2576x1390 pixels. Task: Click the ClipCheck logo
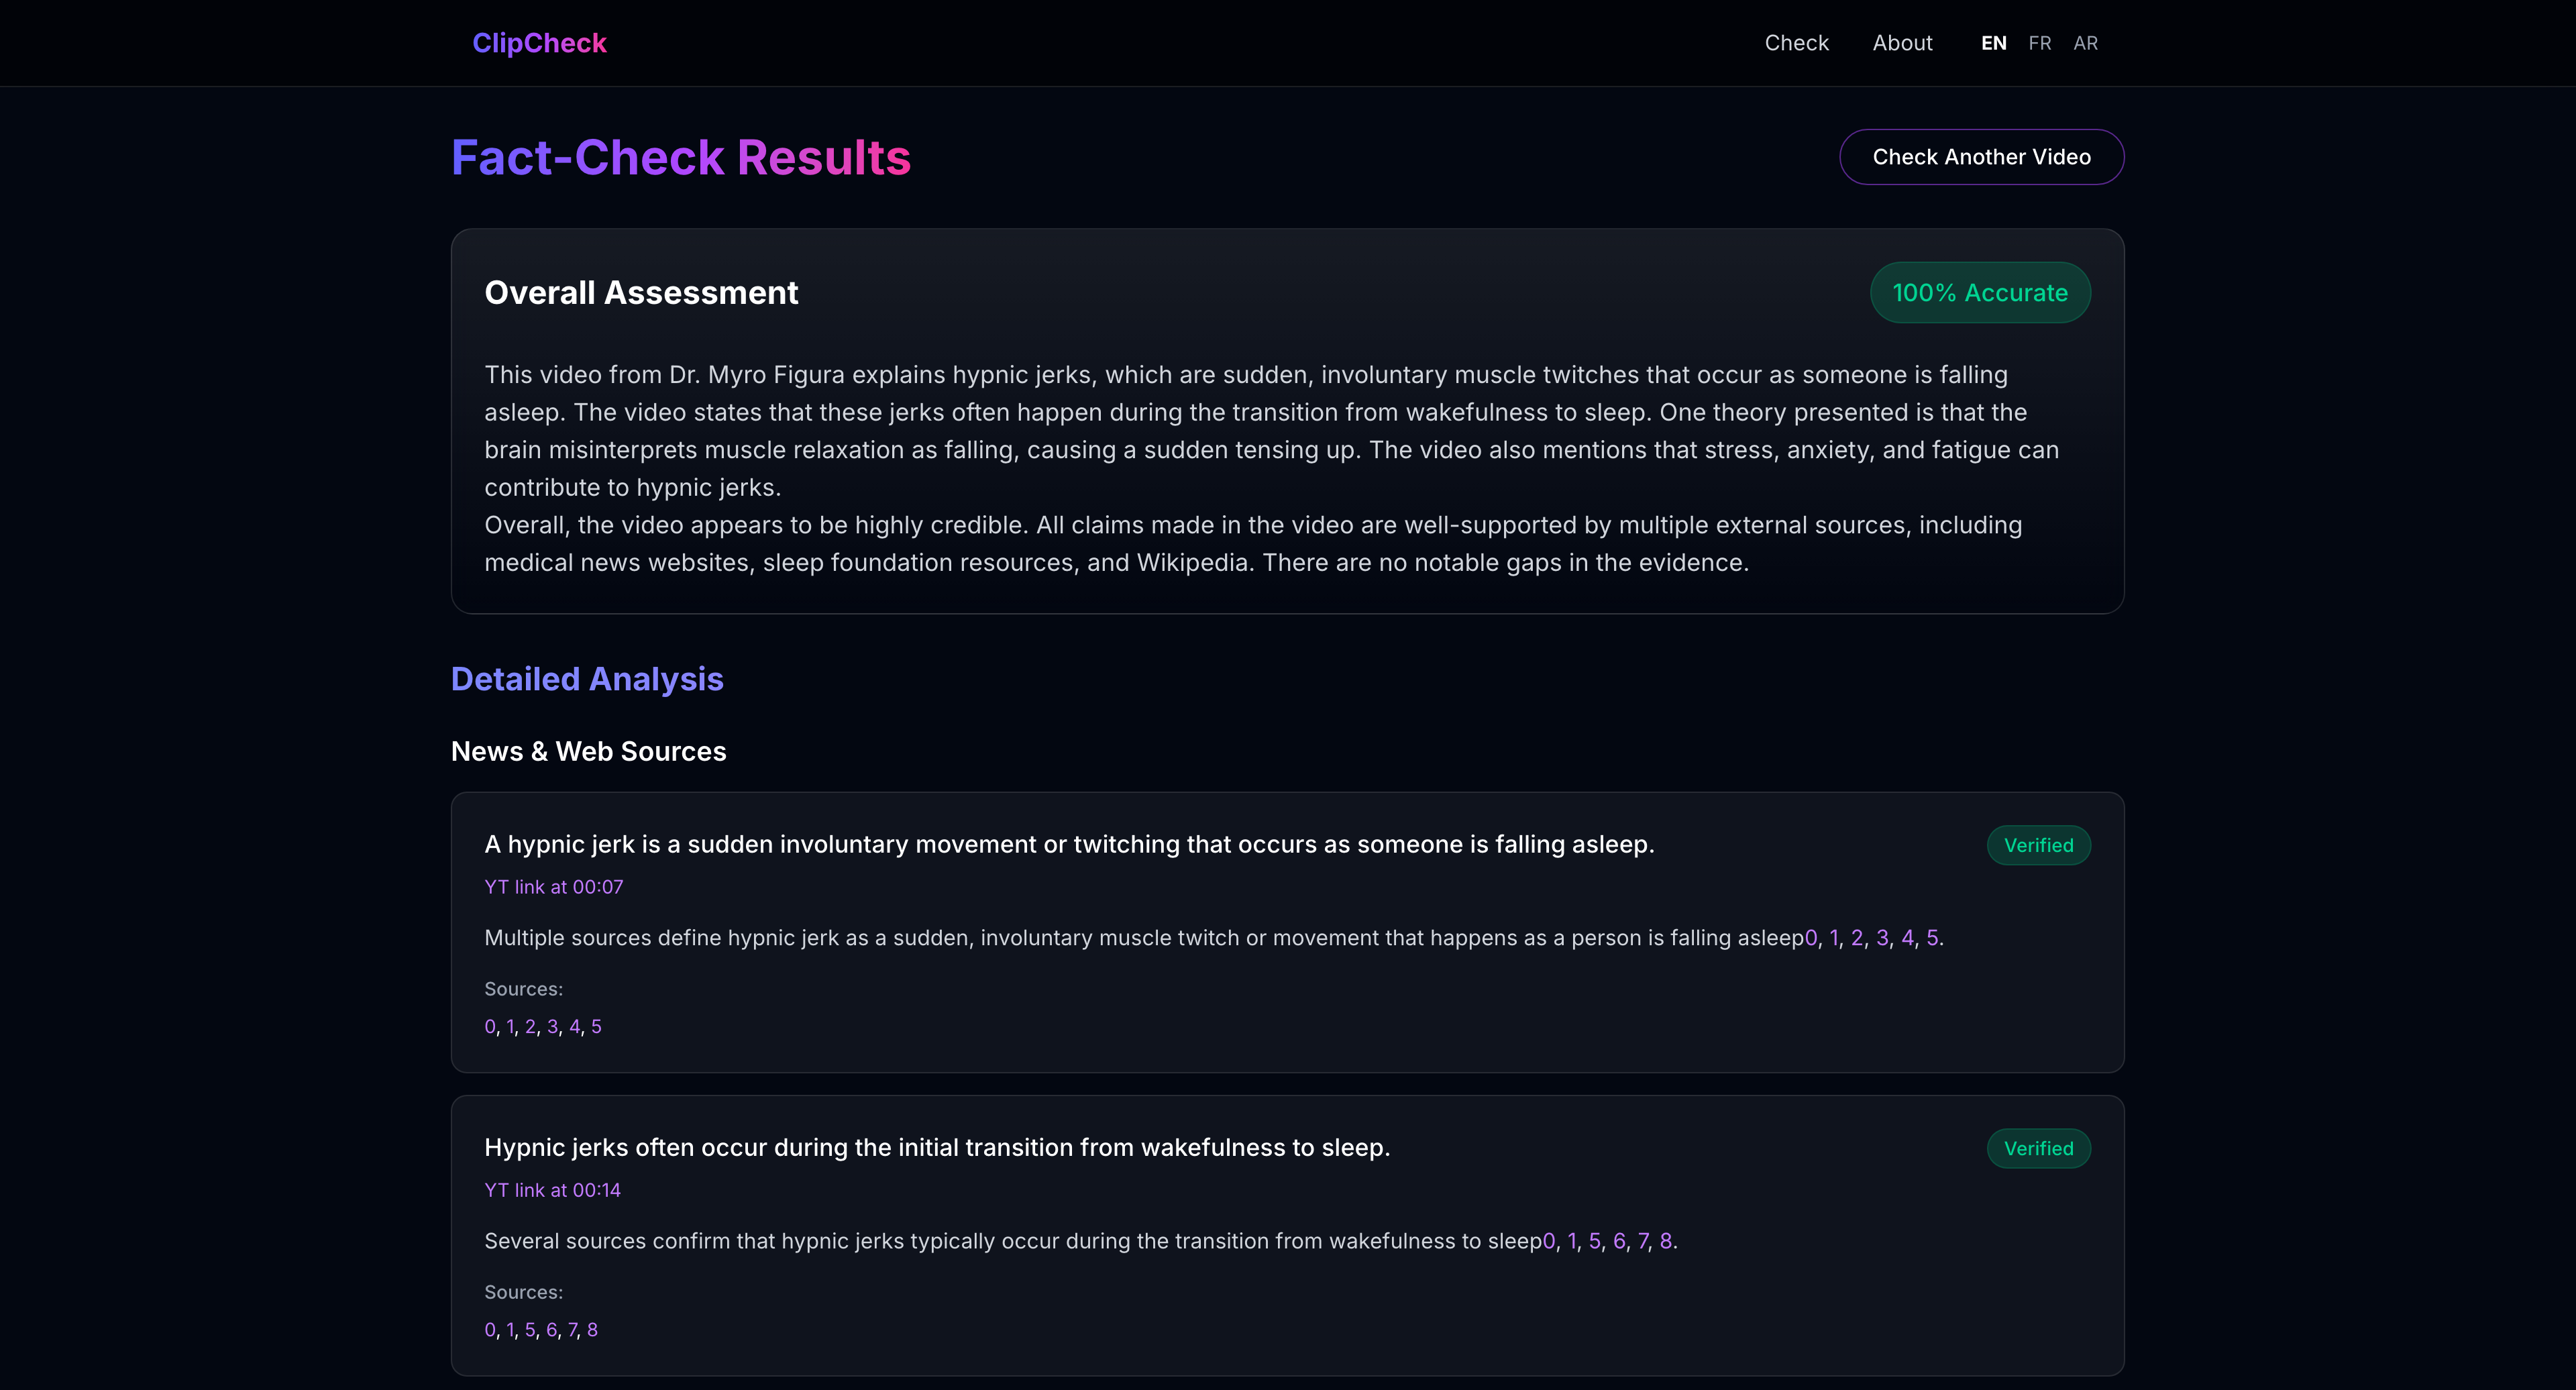pyautogui.click(x=539, y=43)
